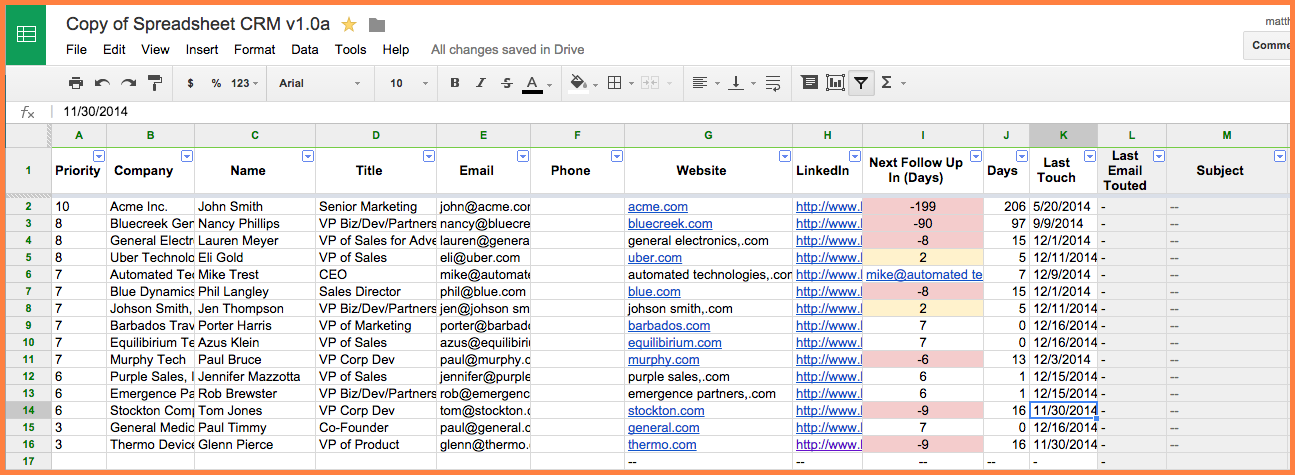Open the thermo.com link
The image size is (1295, 475).
click(662, 444)
